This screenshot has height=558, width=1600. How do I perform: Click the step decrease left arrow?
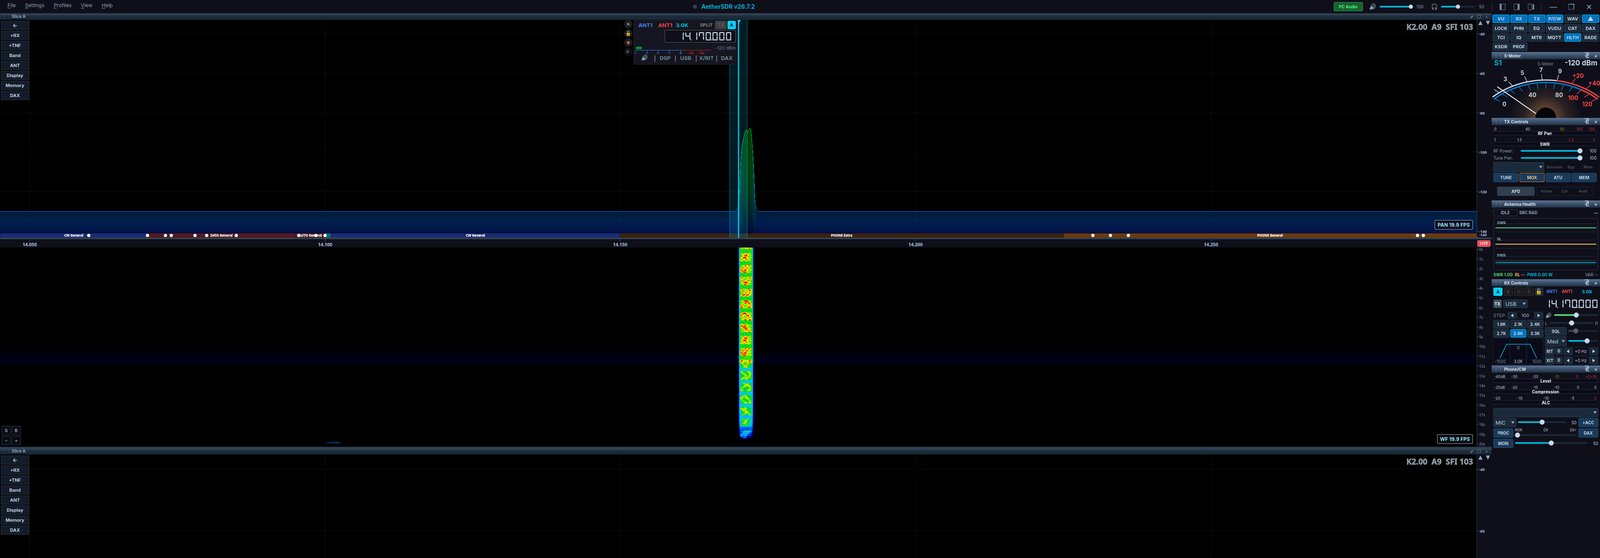tap(1512, 315)
